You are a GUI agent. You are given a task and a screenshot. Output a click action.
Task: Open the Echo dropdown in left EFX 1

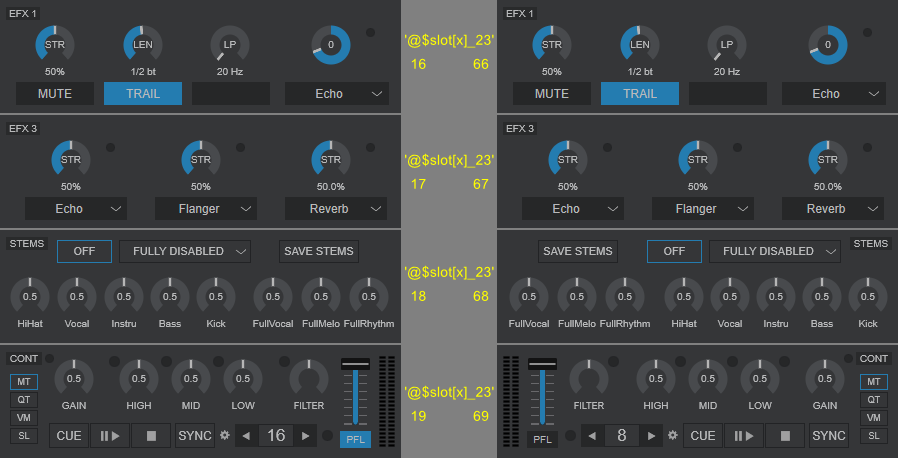pos(336,93)
